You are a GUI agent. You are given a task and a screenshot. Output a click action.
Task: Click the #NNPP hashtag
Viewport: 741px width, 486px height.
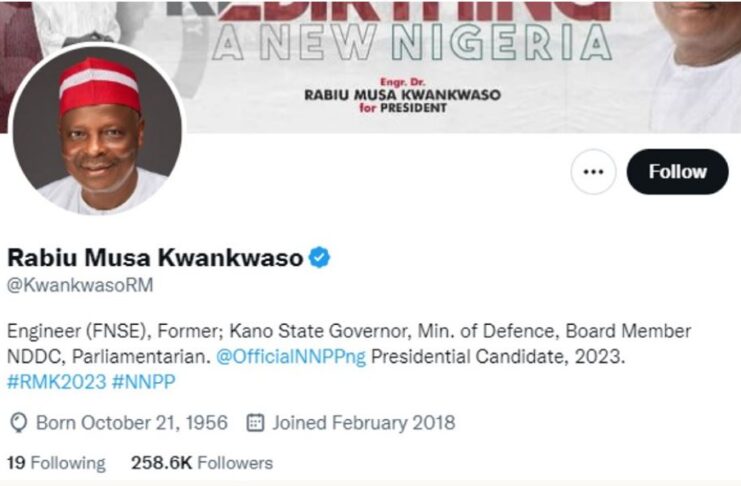click(x=144, y=382)
